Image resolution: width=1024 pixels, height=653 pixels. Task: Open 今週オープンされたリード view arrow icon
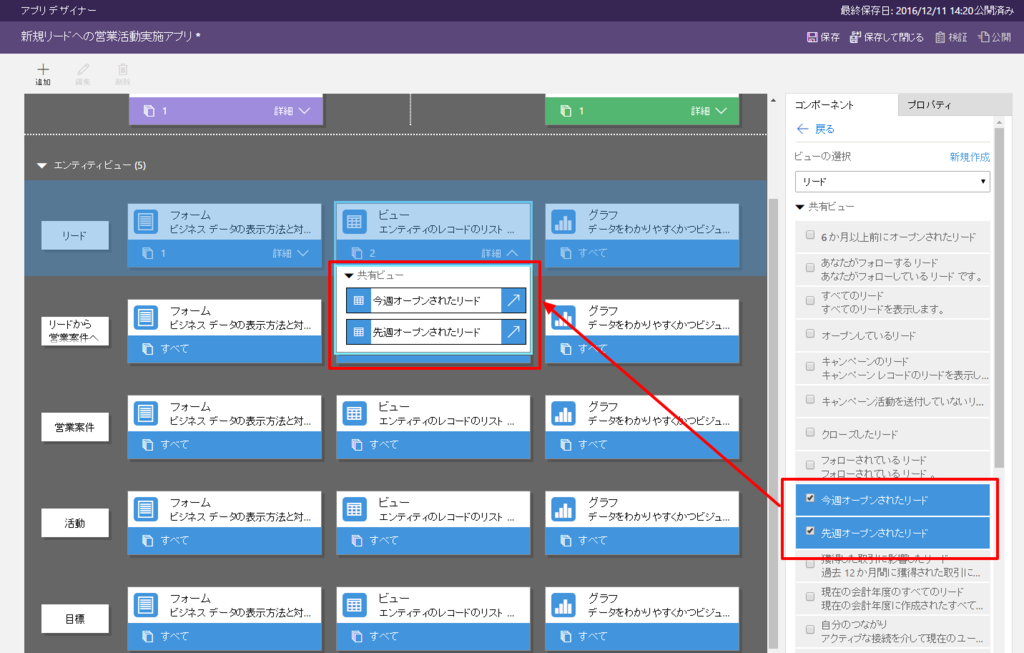click(x=514, y=300)
